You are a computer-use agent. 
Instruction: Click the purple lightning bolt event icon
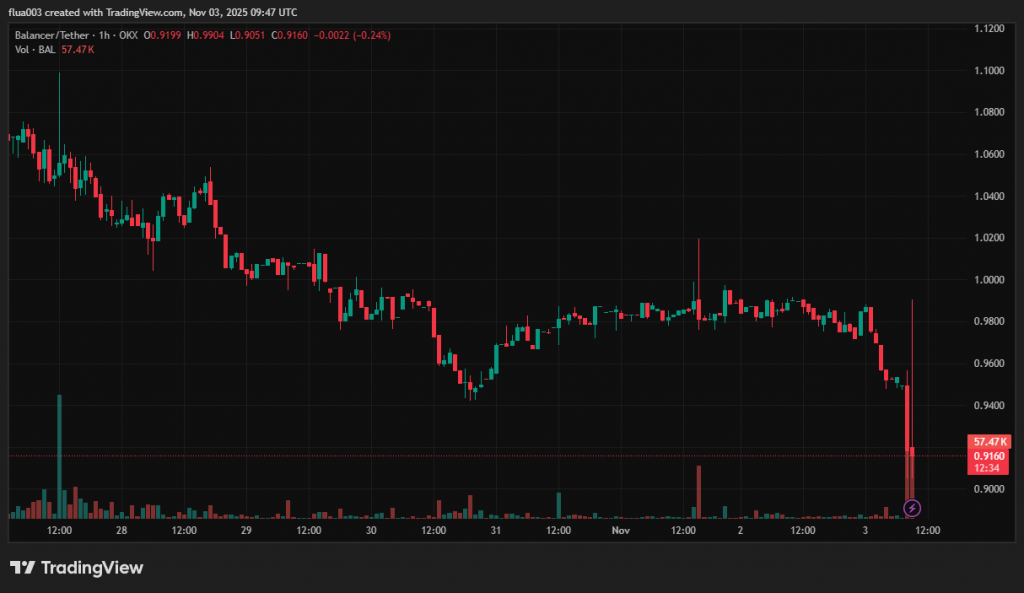[912, 508]
